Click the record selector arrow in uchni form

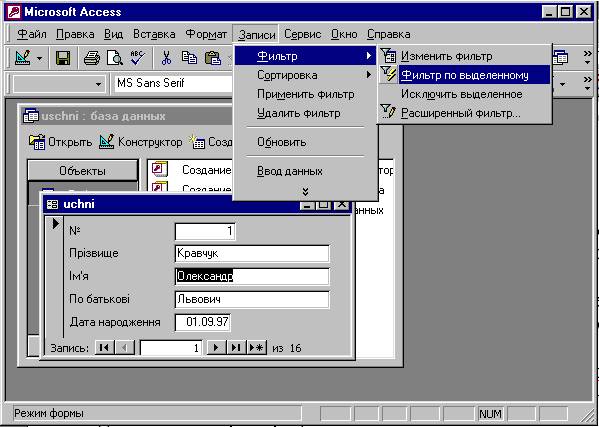pos(55,223)
